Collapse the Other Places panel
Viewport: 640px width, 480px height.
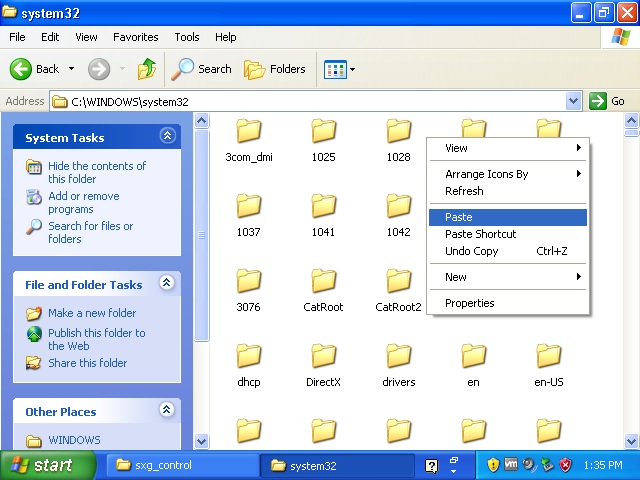coord(167,411)
